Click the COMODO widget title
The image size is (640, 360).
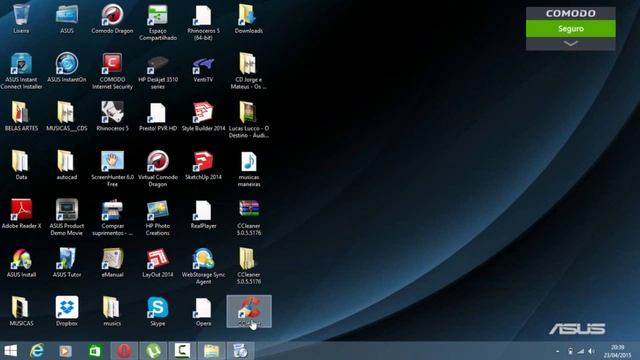pyautogui.click(x=571, y=13)
